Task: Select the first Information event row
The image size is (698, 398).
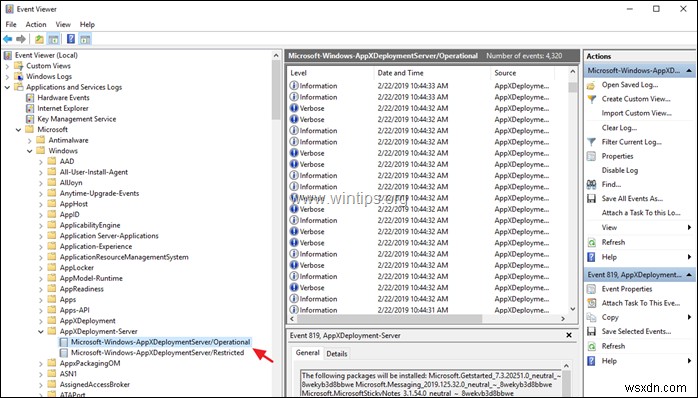Action: (x=427, y=85)
